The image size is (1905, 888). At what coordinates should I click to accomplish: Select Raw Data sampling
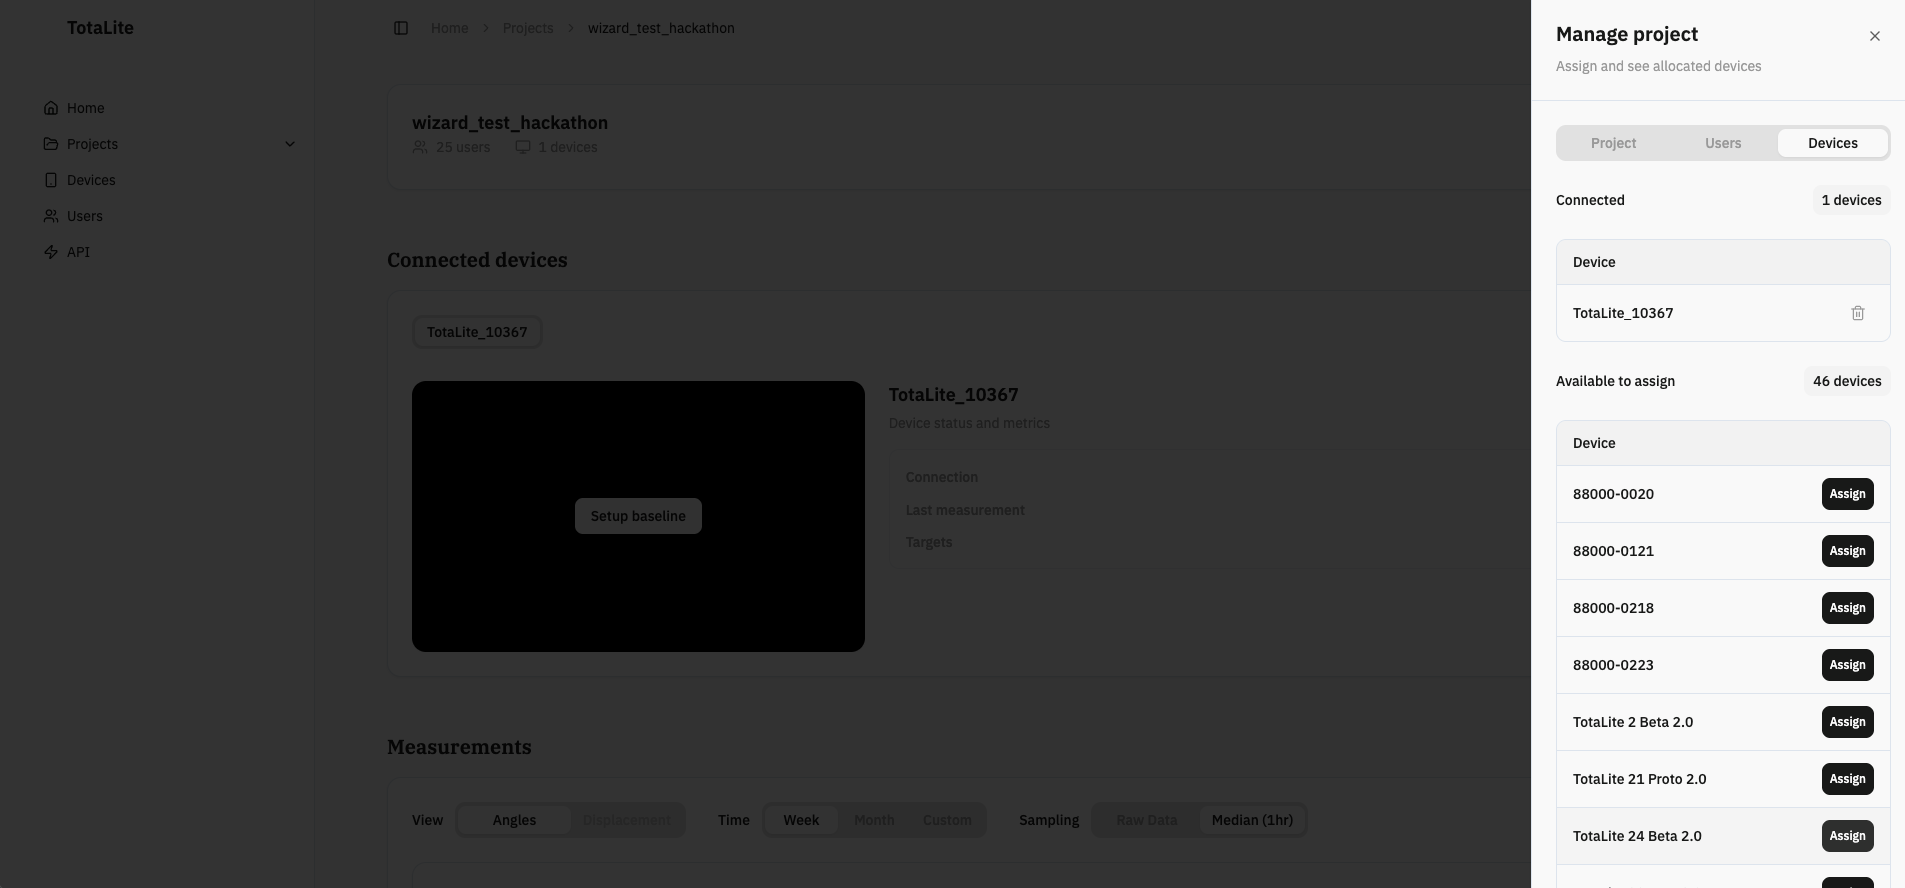coord(1146,820)
